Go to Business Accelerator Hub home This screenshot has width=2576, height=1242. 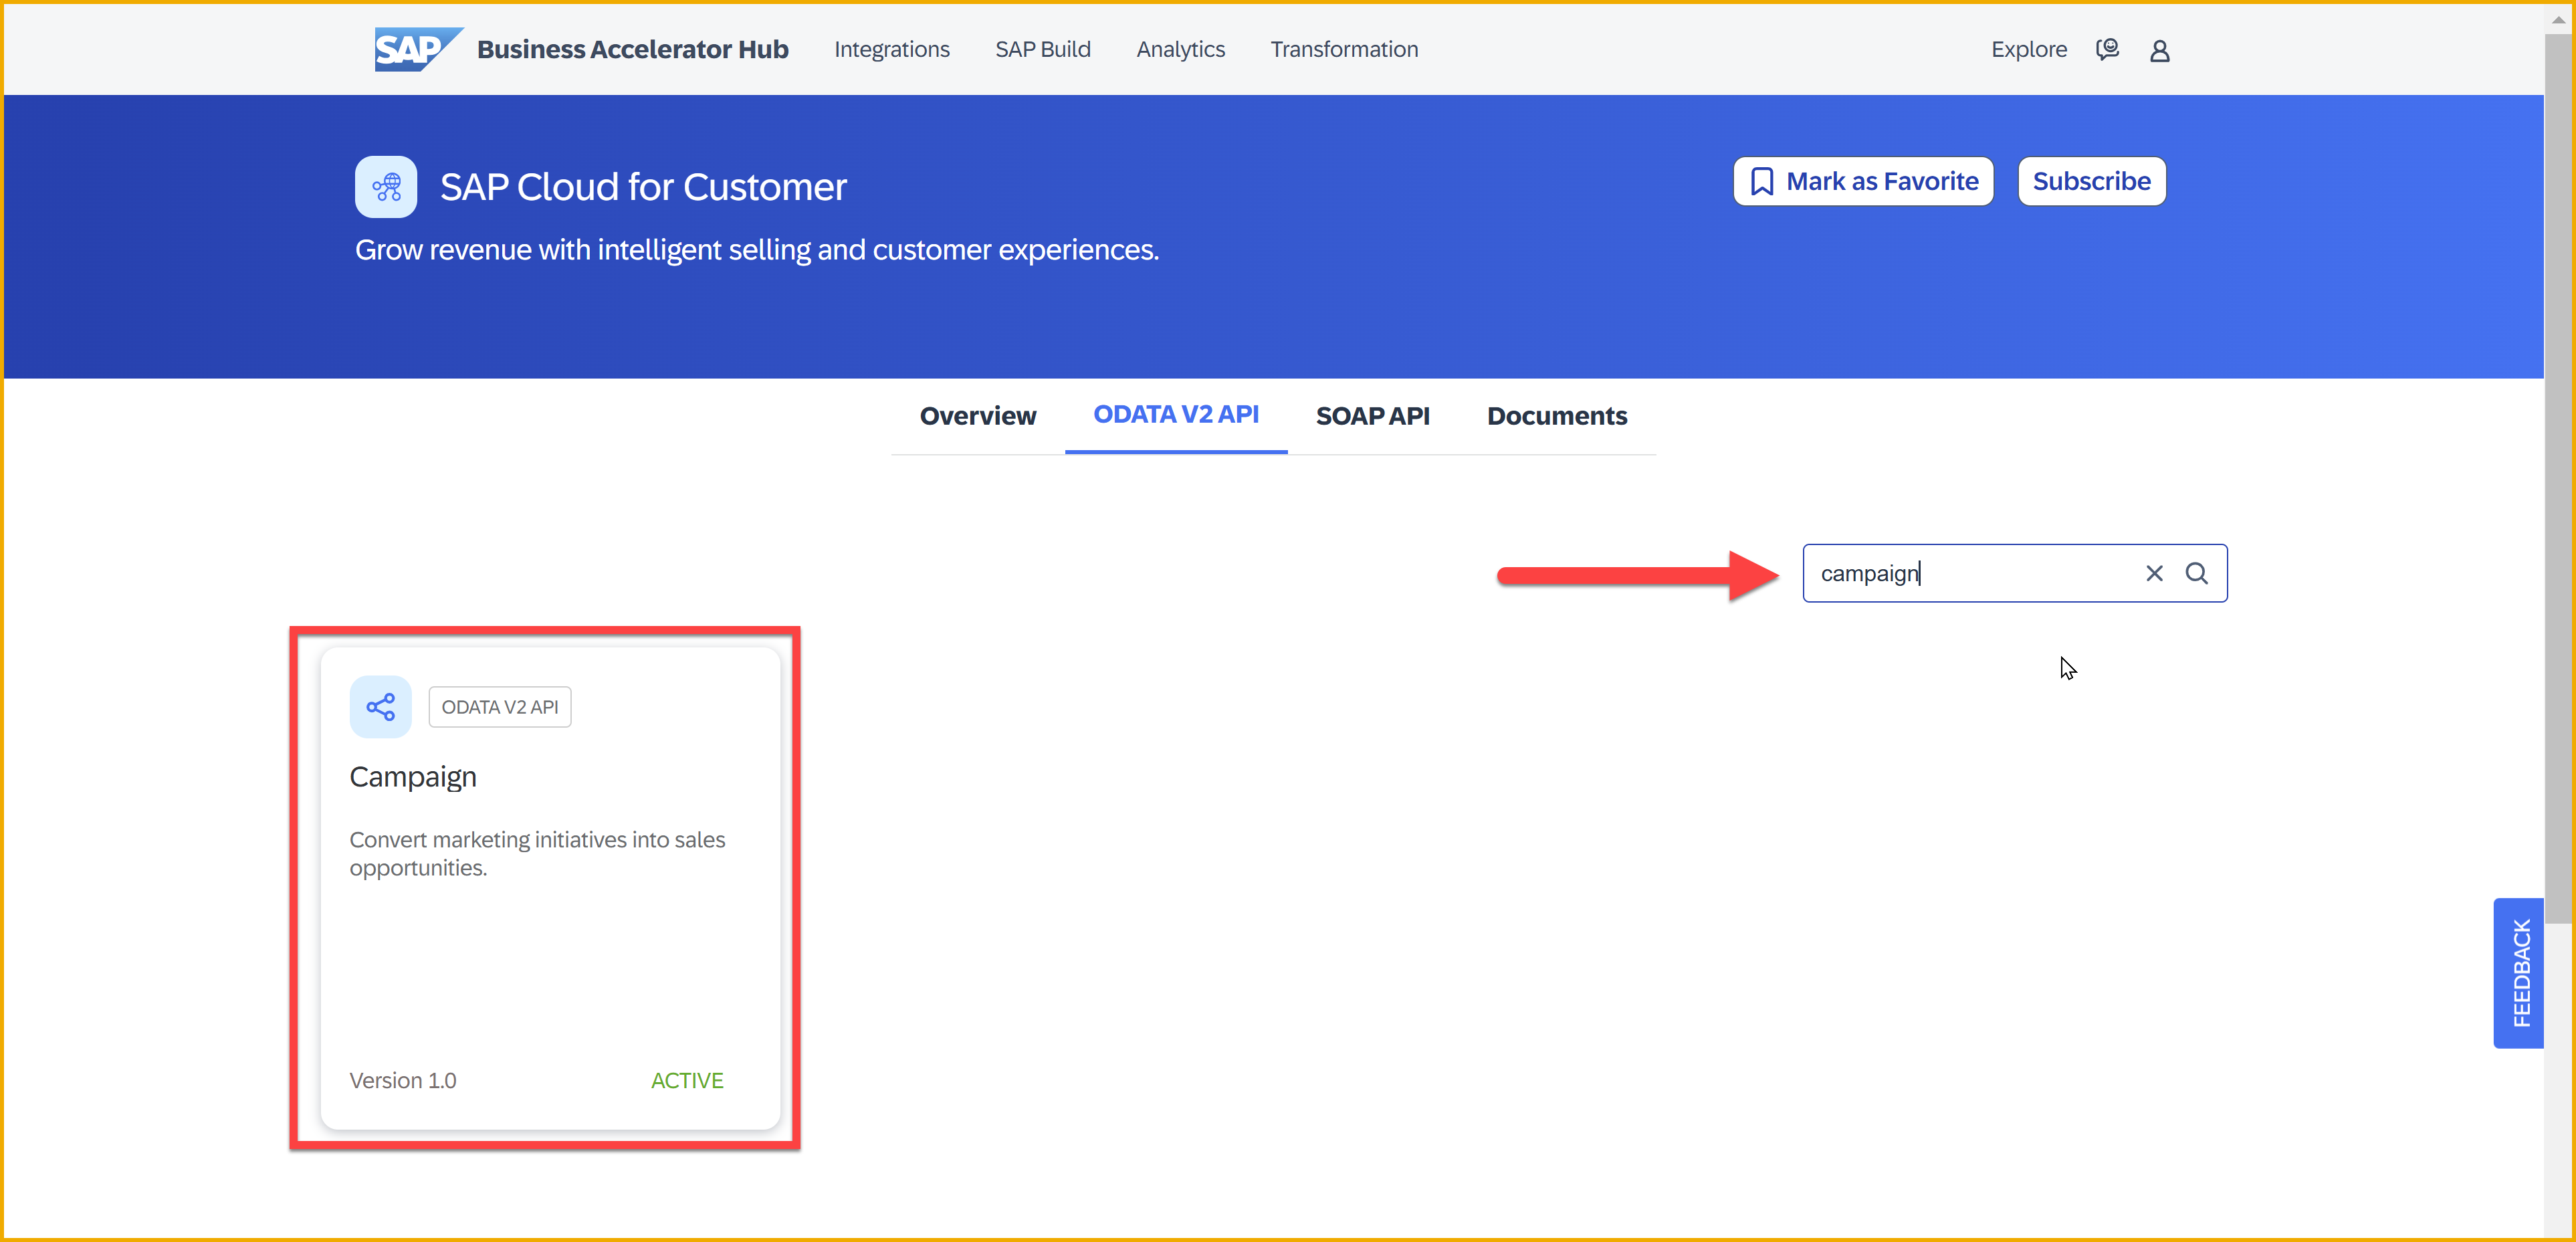click(x=632, y=49)
